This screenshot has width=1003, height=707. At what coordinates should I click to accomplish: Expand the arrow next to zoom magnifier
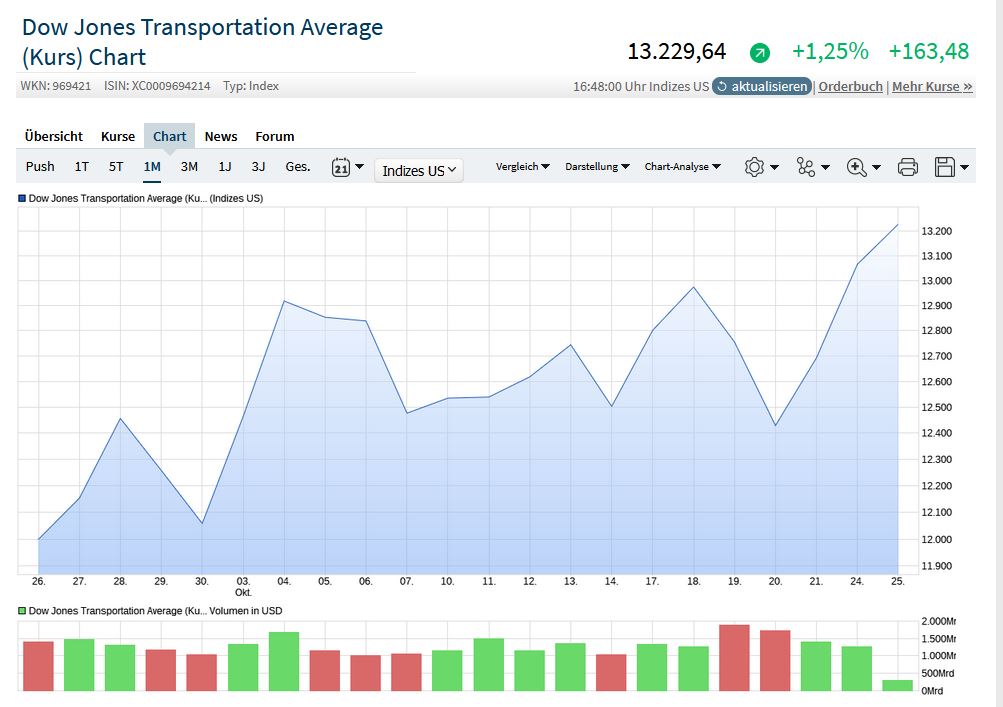(x=876, y=167)
